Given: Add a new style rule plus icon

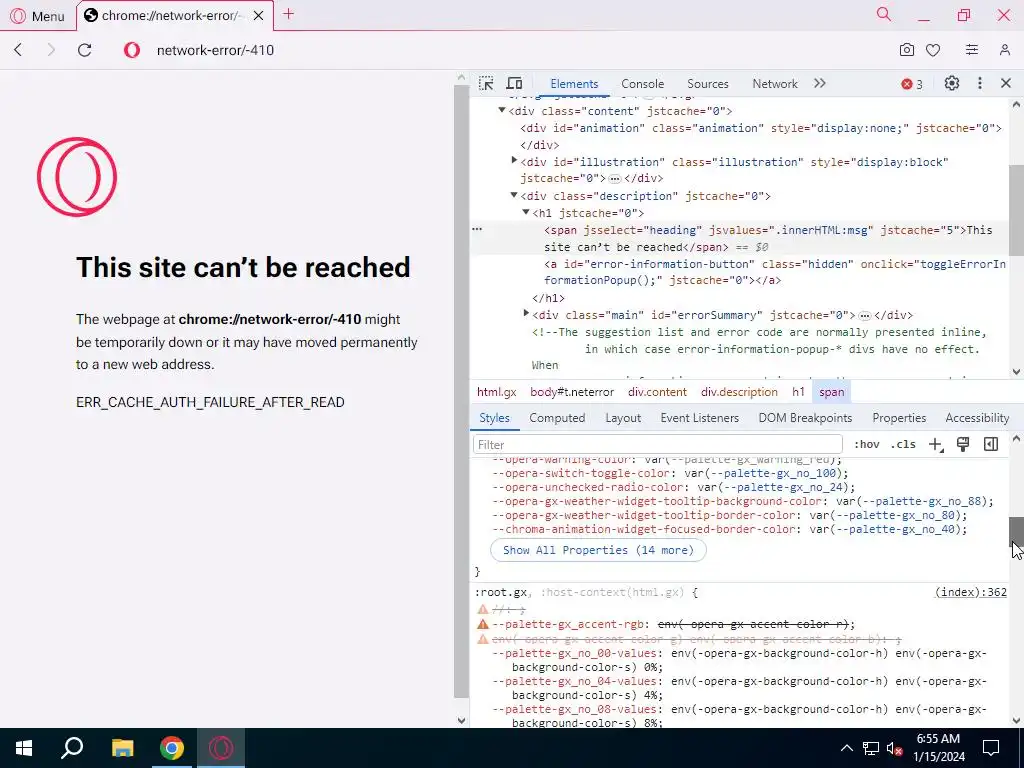Looking at the screenshot, I should (936, 445).
